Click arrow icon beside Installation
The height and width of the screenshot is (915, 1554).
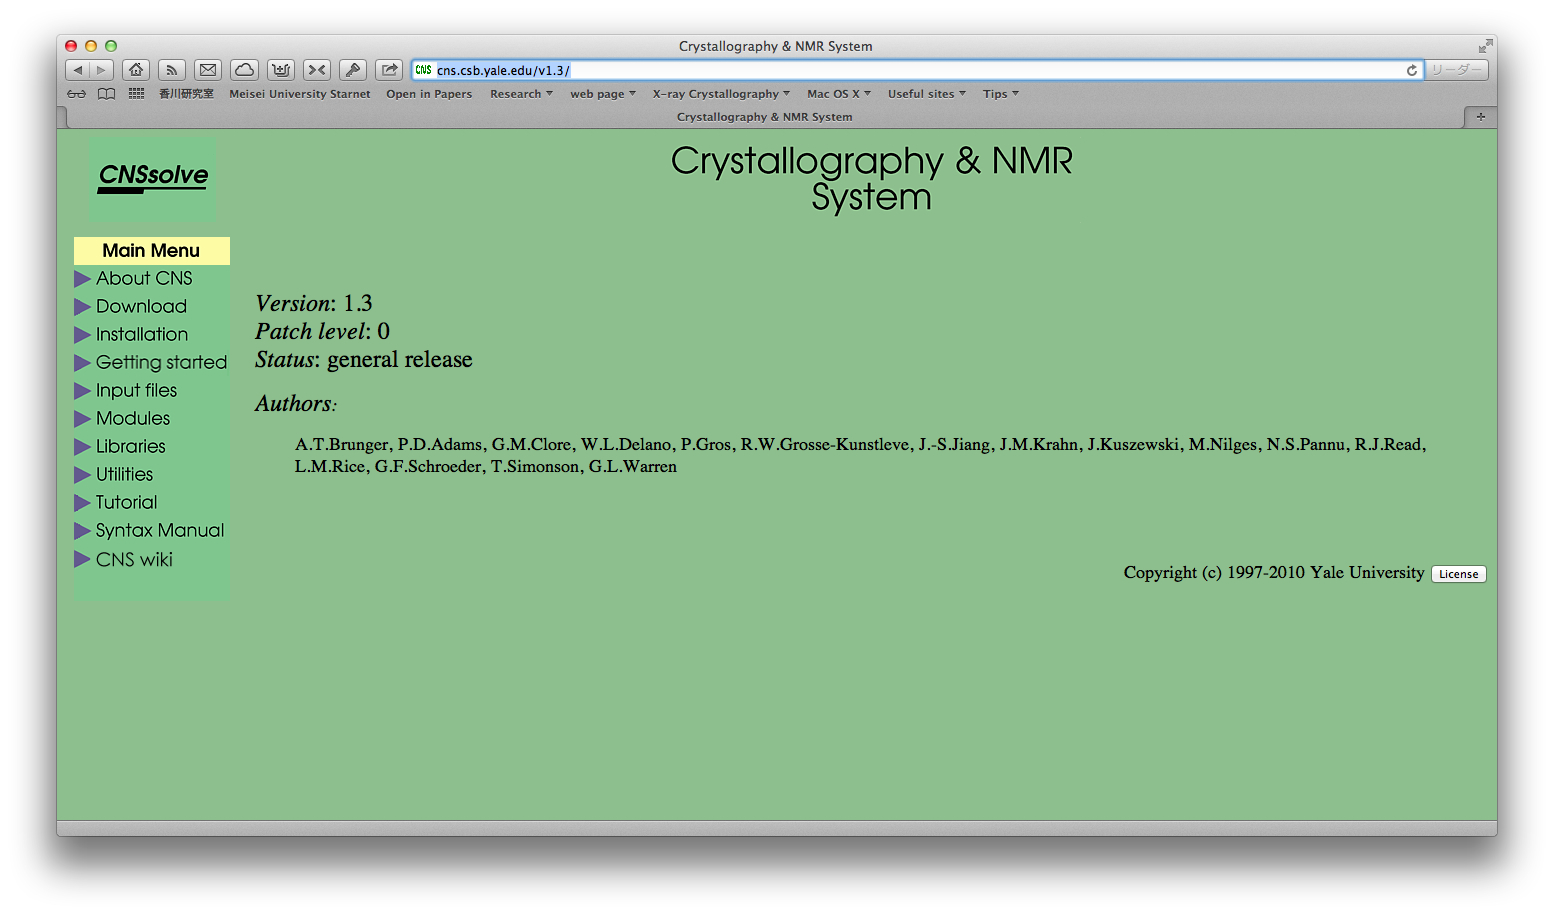pos(83,335)
